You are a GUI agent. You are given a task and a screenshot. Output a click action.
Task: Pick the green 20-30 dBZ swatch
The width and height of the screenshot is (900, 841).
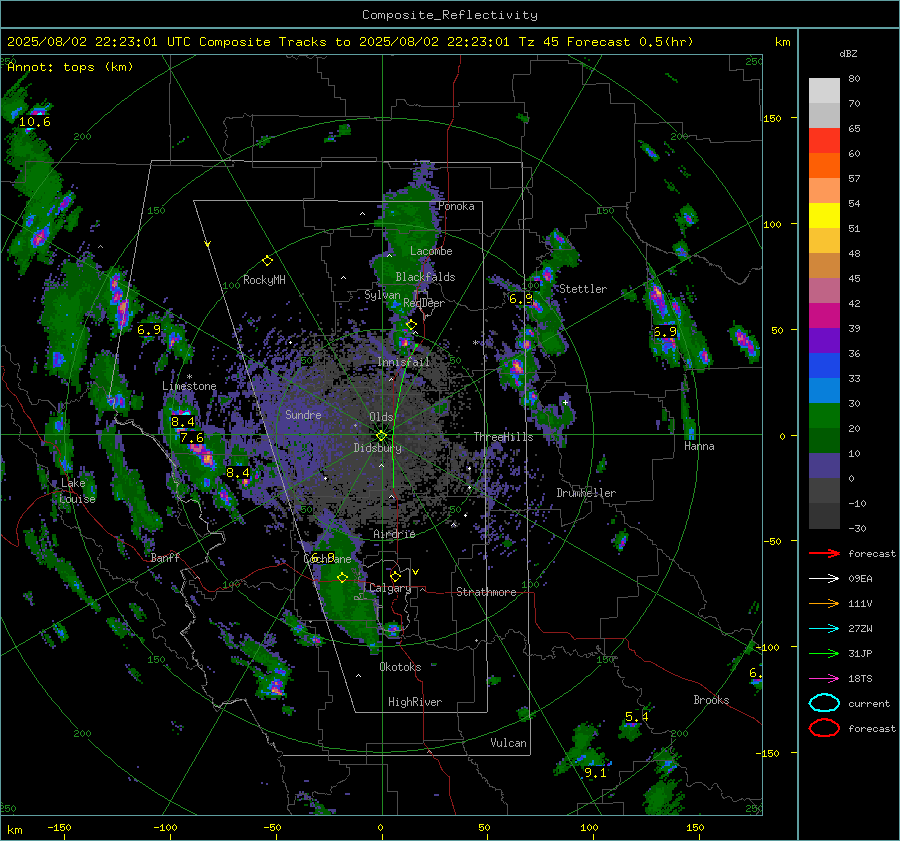pyautogui.click(x=824, y=416)
